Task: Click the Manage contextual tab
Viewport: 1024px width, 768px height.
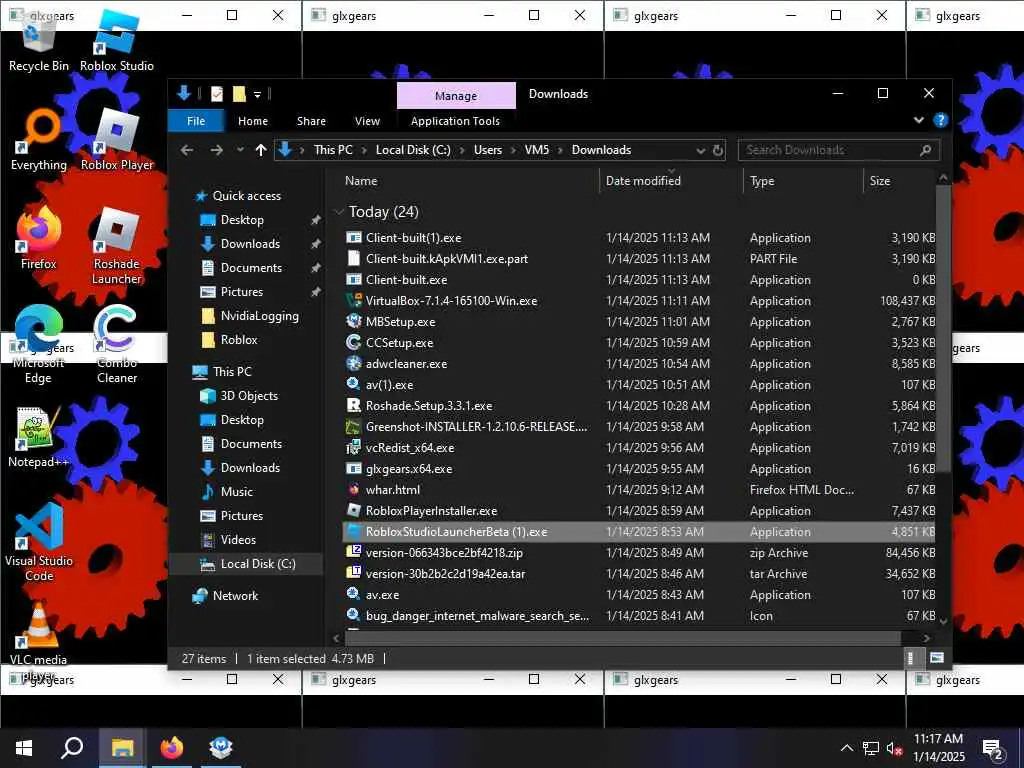Action: [456, 96]
